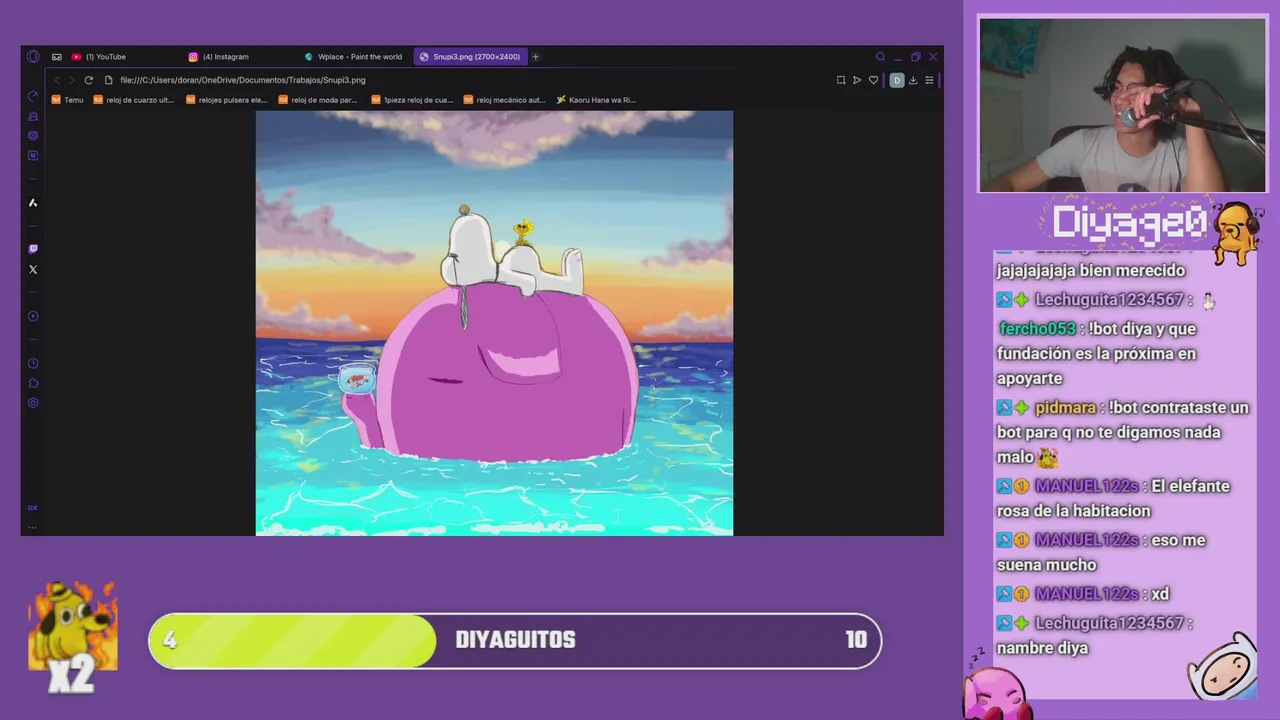
Task: Click the 'jajajajajaja bien merecido' chat message
Action: 1091,270
